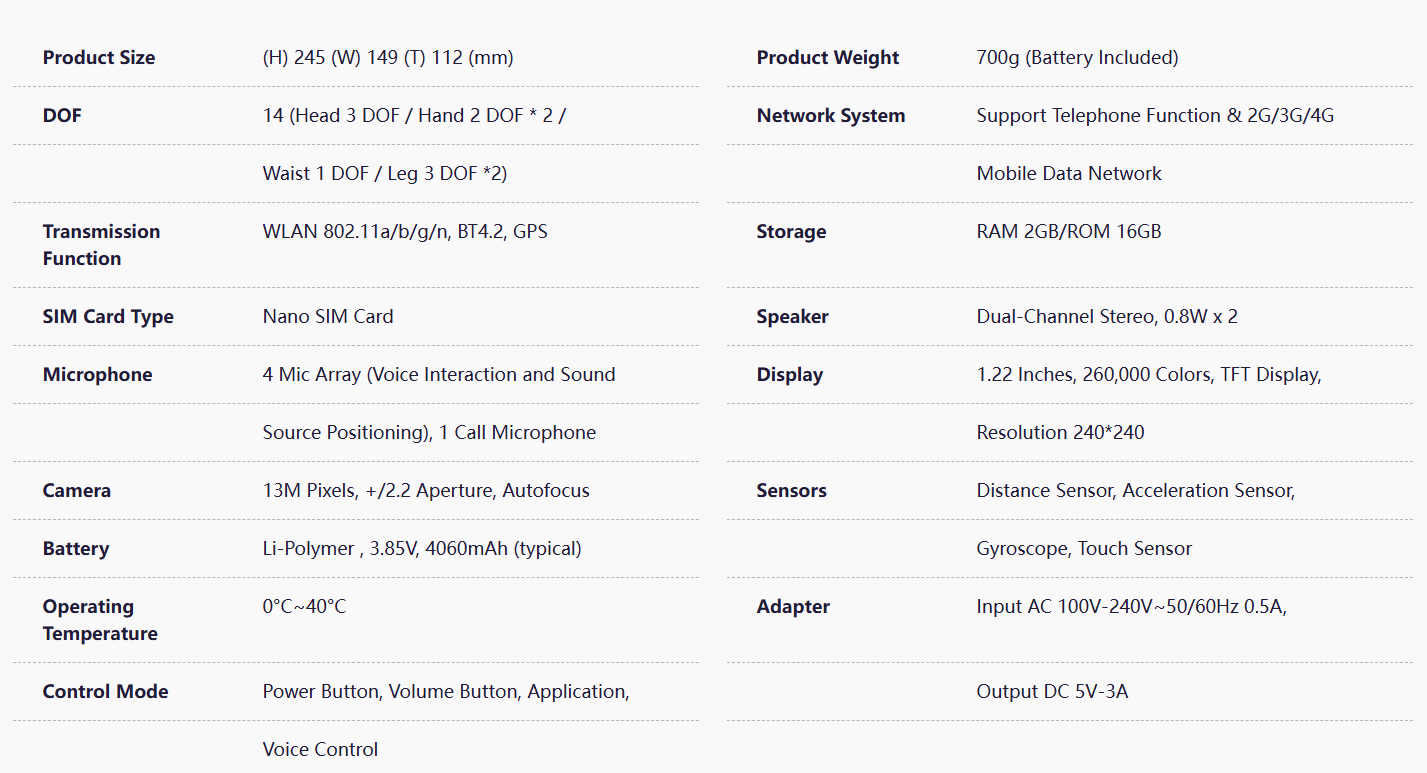The image size is (1427, 773).
Task: Click the Control Mode label
Action: 105,692
